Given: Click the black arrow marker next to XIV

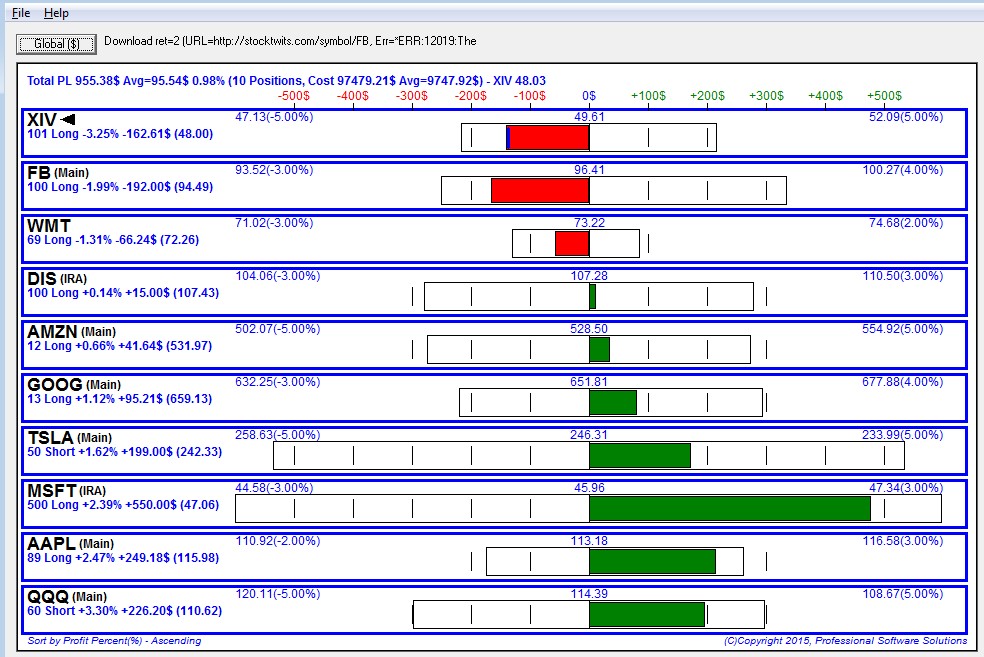Looking at the screenshot, I should point(68,119).
